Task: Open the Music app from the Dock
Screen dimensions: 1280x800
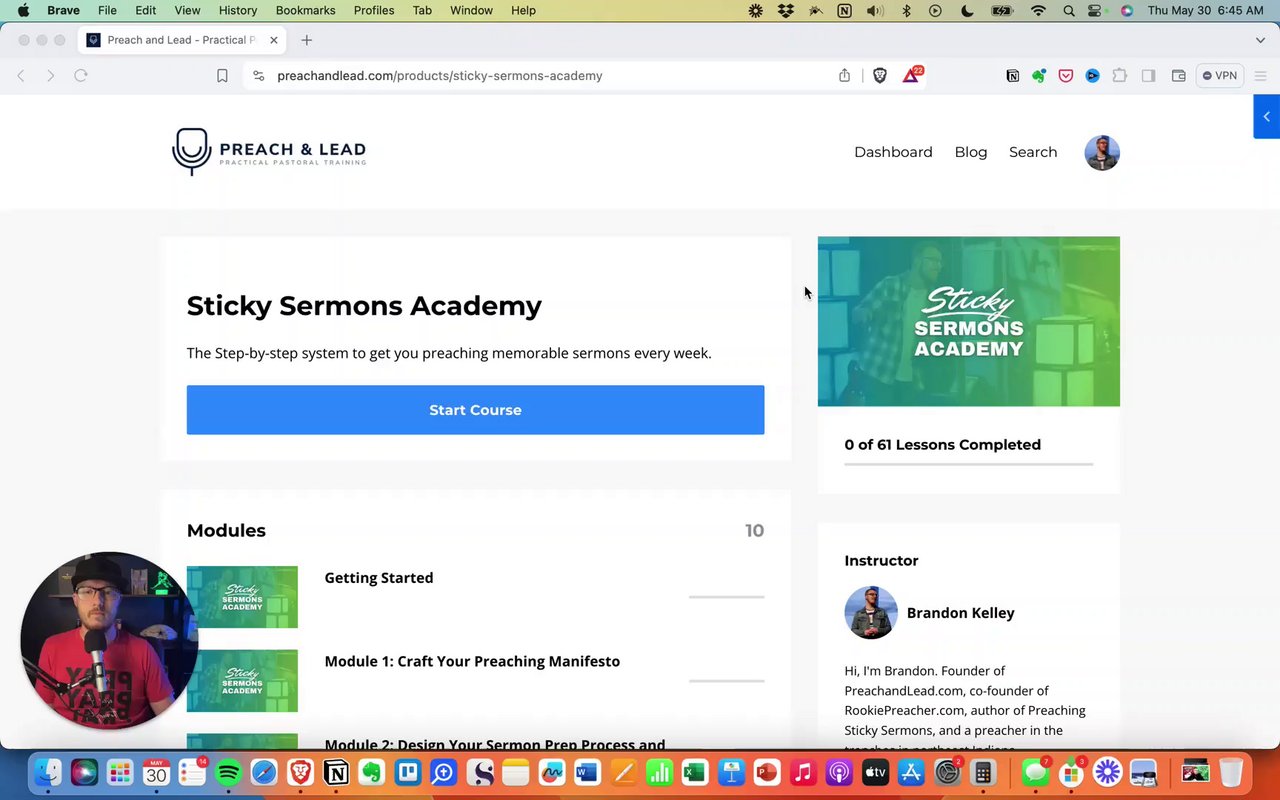Action: (x=803, y=773)
